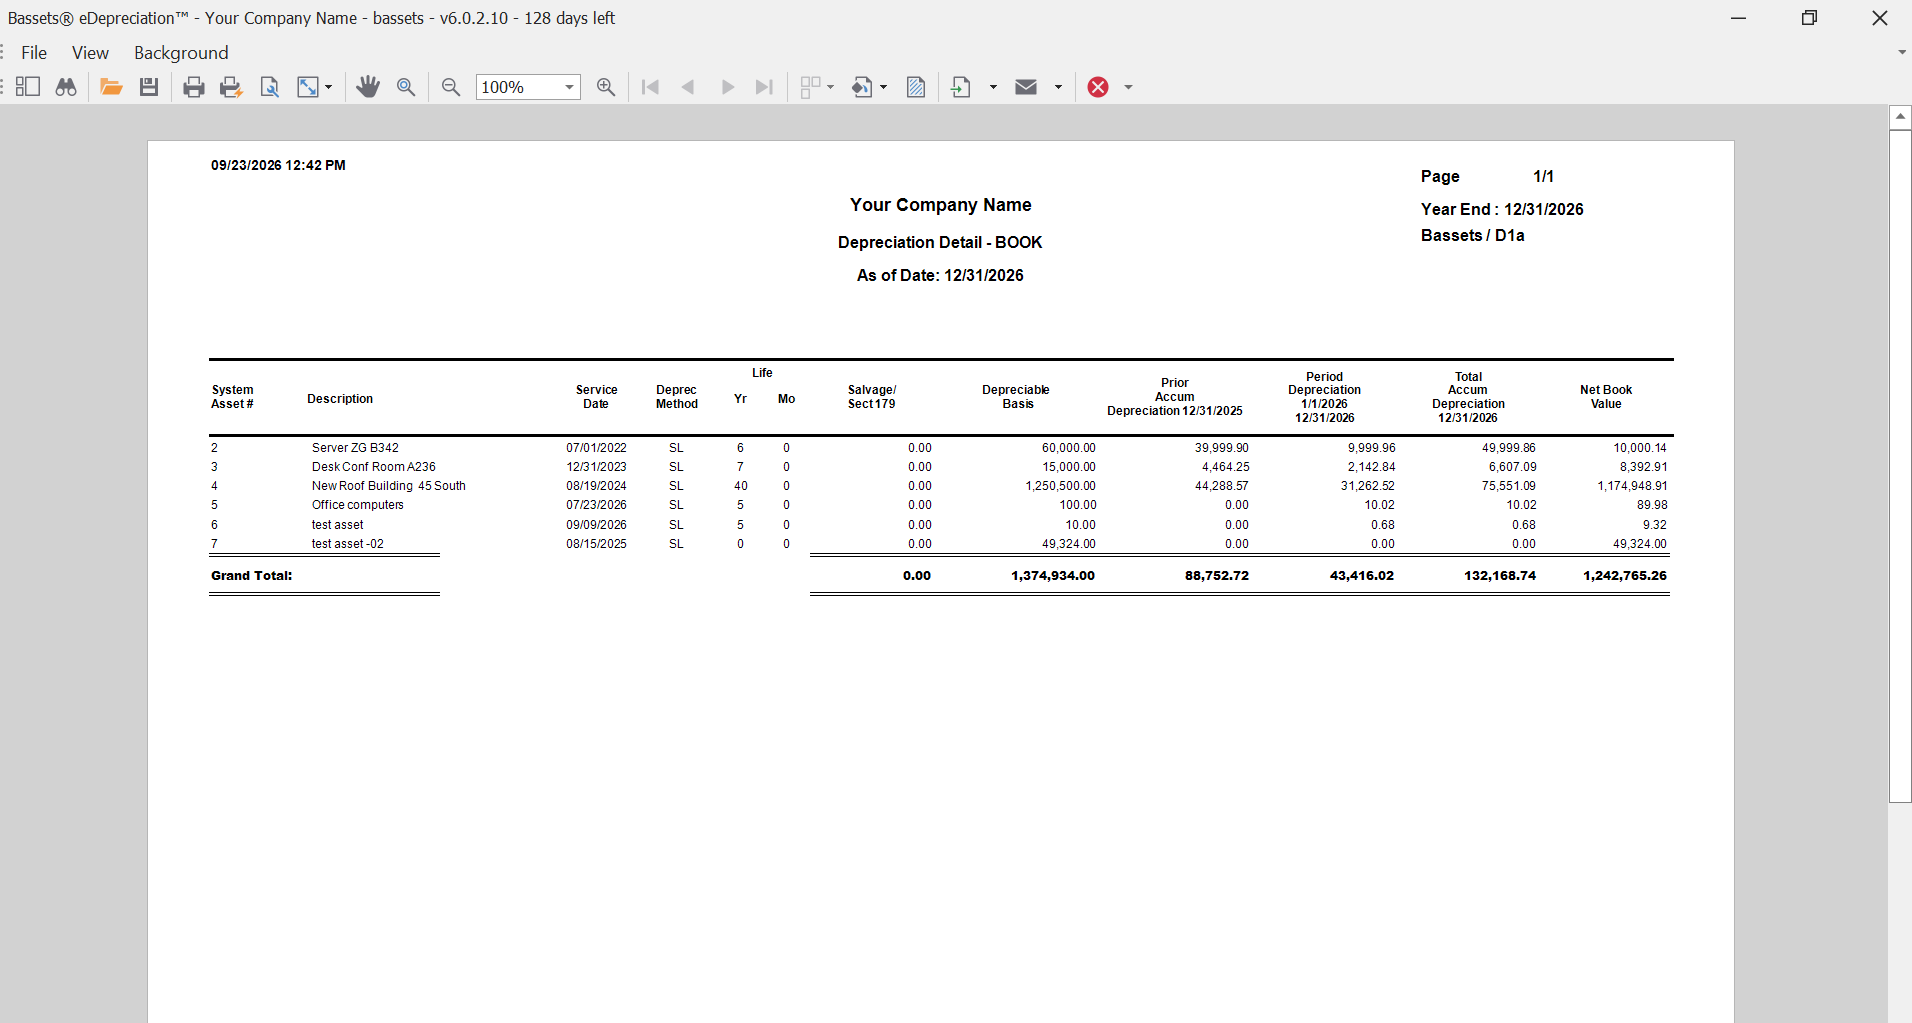Expand the email format dropdown arrow

(1058, 87)
